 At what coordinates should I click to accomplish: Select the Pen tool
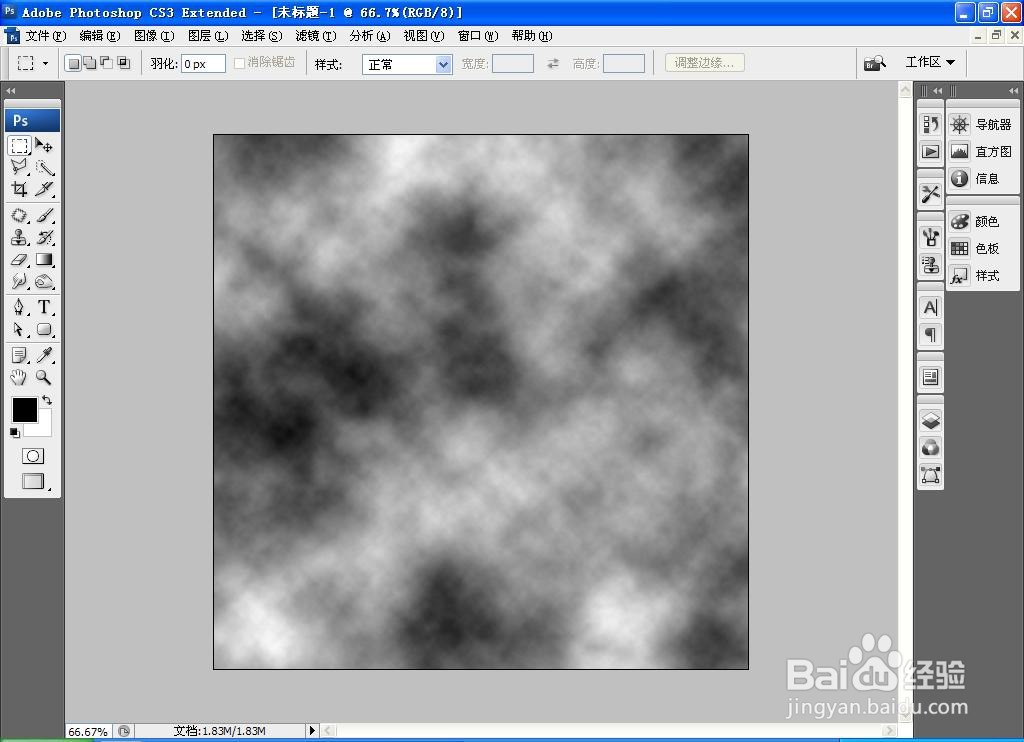click(x=20, y=307)
